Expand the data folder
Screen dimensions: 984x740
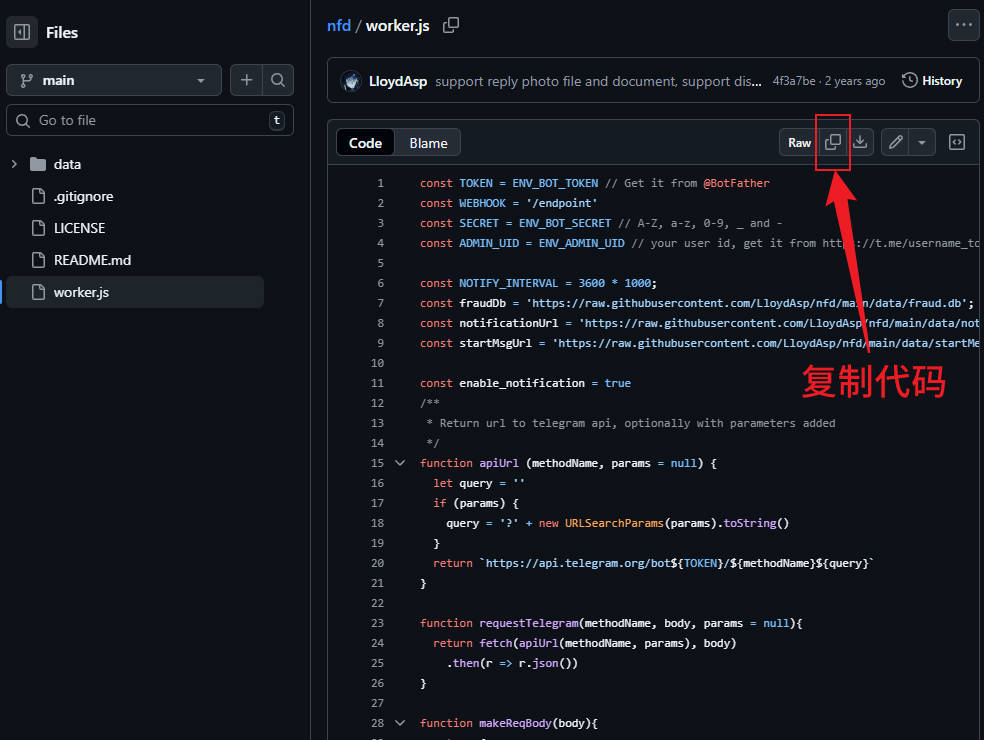click(x=14, y=164)
